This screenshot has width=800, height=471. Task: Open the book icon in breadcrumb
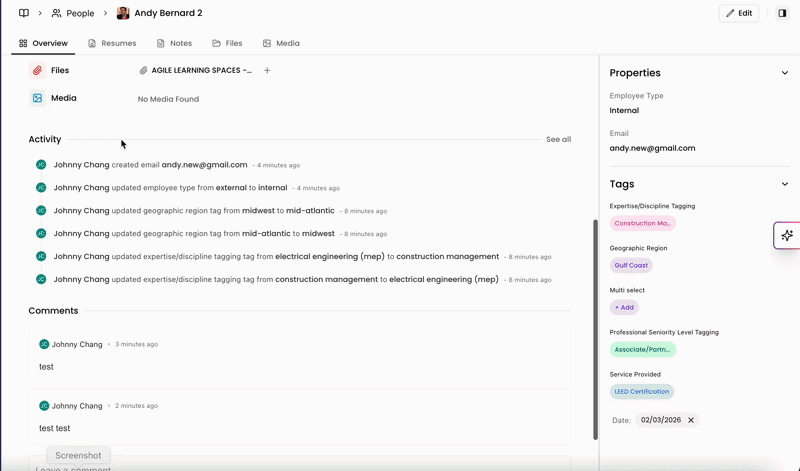point(24,13)
